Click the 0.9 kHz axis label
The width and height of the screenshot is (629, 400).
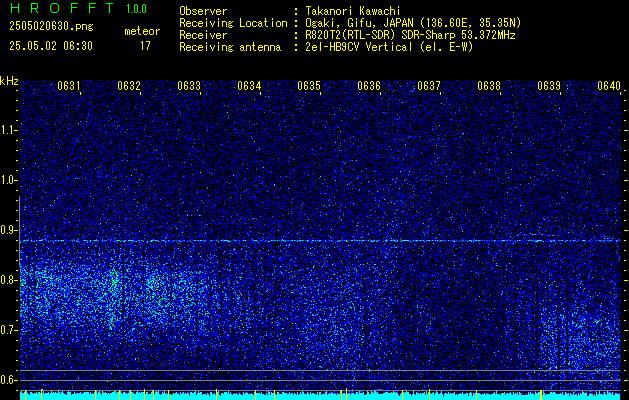[8, 230]
